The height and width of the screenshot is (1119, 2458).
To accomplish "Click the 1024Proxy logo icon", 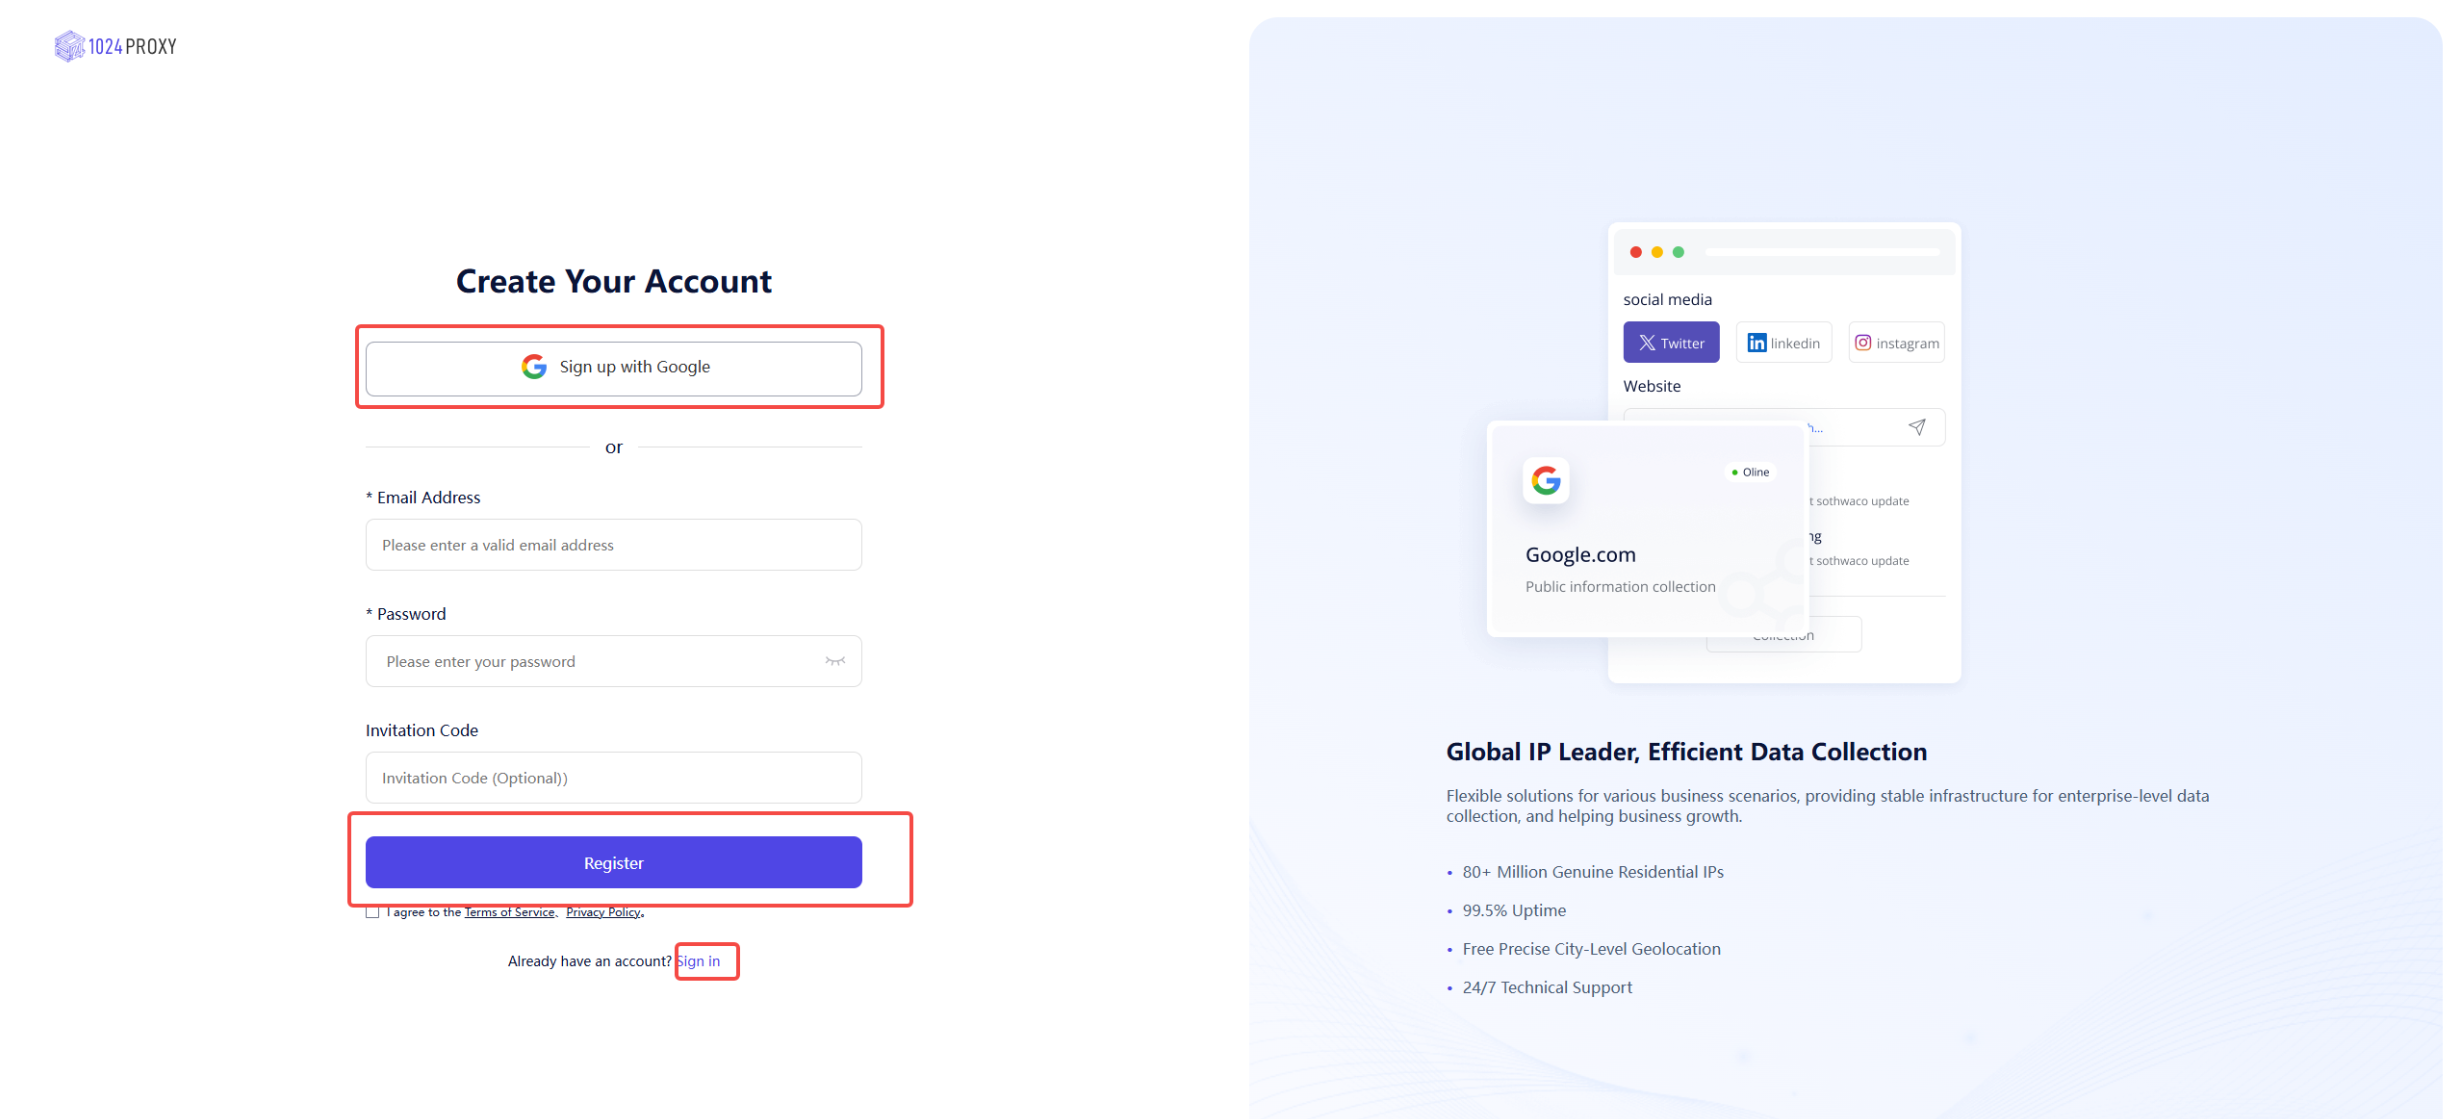I will point(69,46).
